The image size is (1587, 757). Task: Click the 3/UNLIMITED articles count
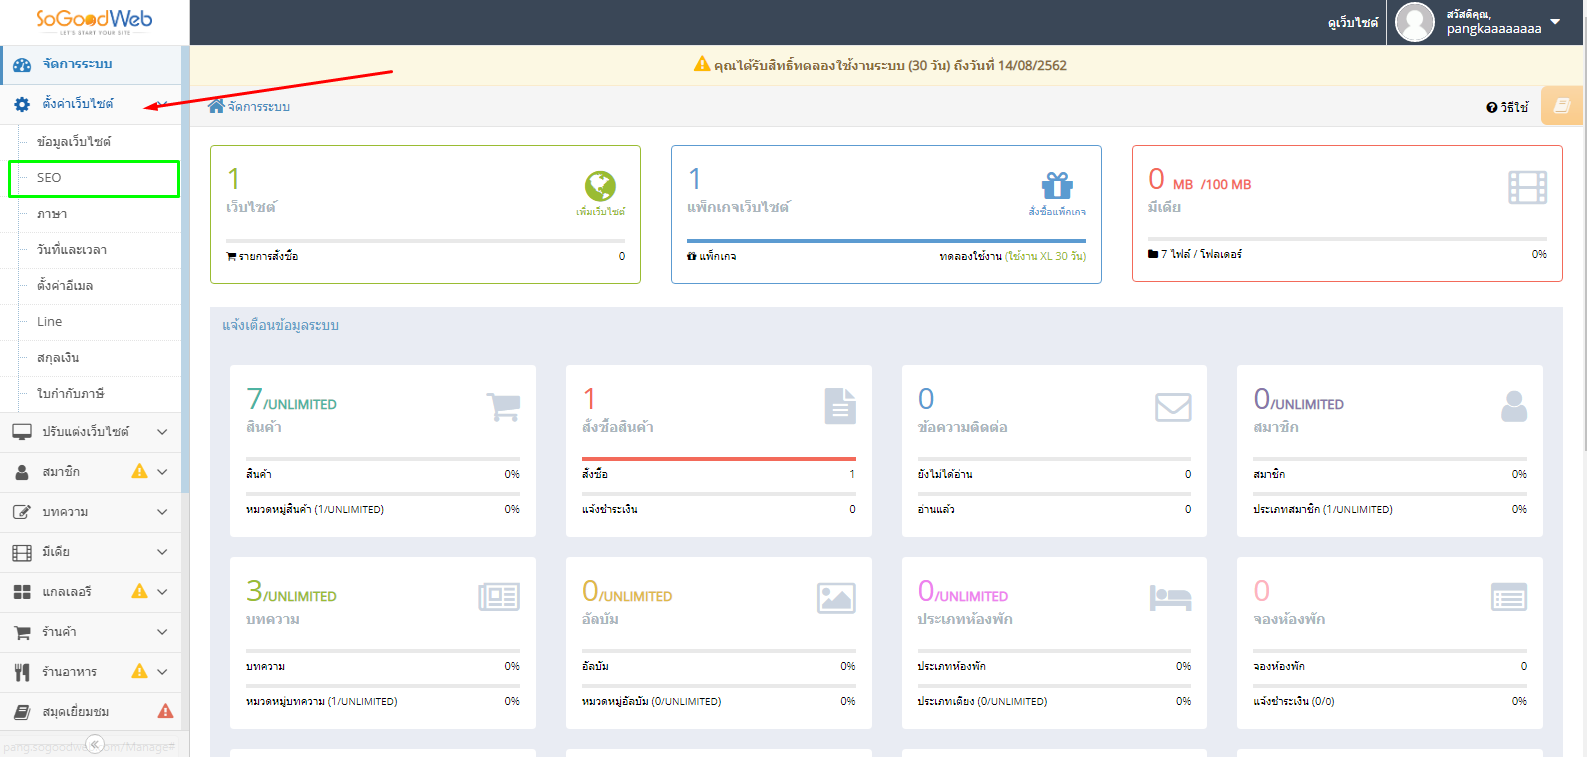click(x=291, y=592)
